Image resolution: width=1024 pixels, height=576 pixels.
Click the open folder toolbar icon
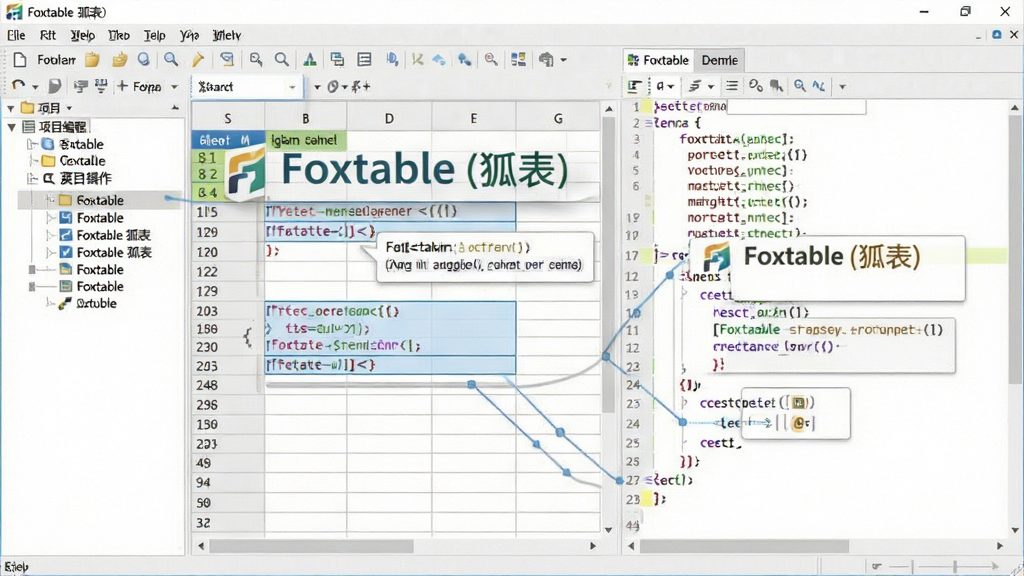point(120,60)
